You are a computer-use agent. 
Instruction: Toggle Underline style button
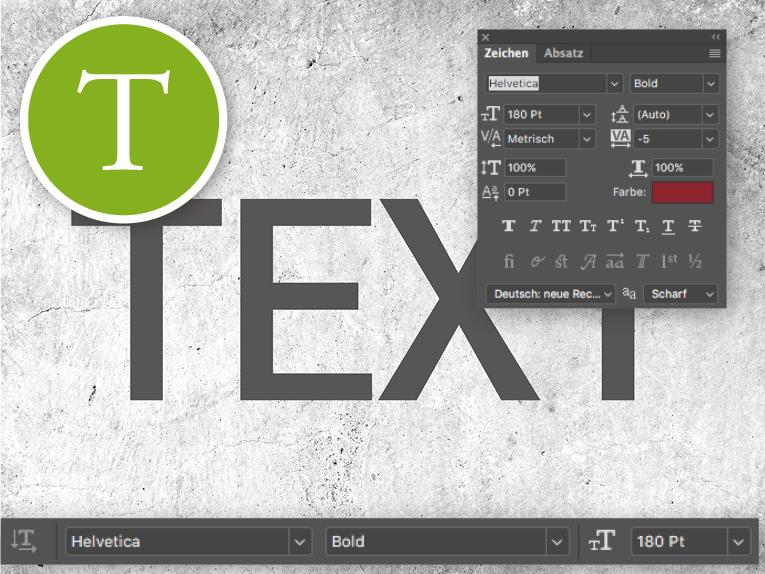coord(668,226)
